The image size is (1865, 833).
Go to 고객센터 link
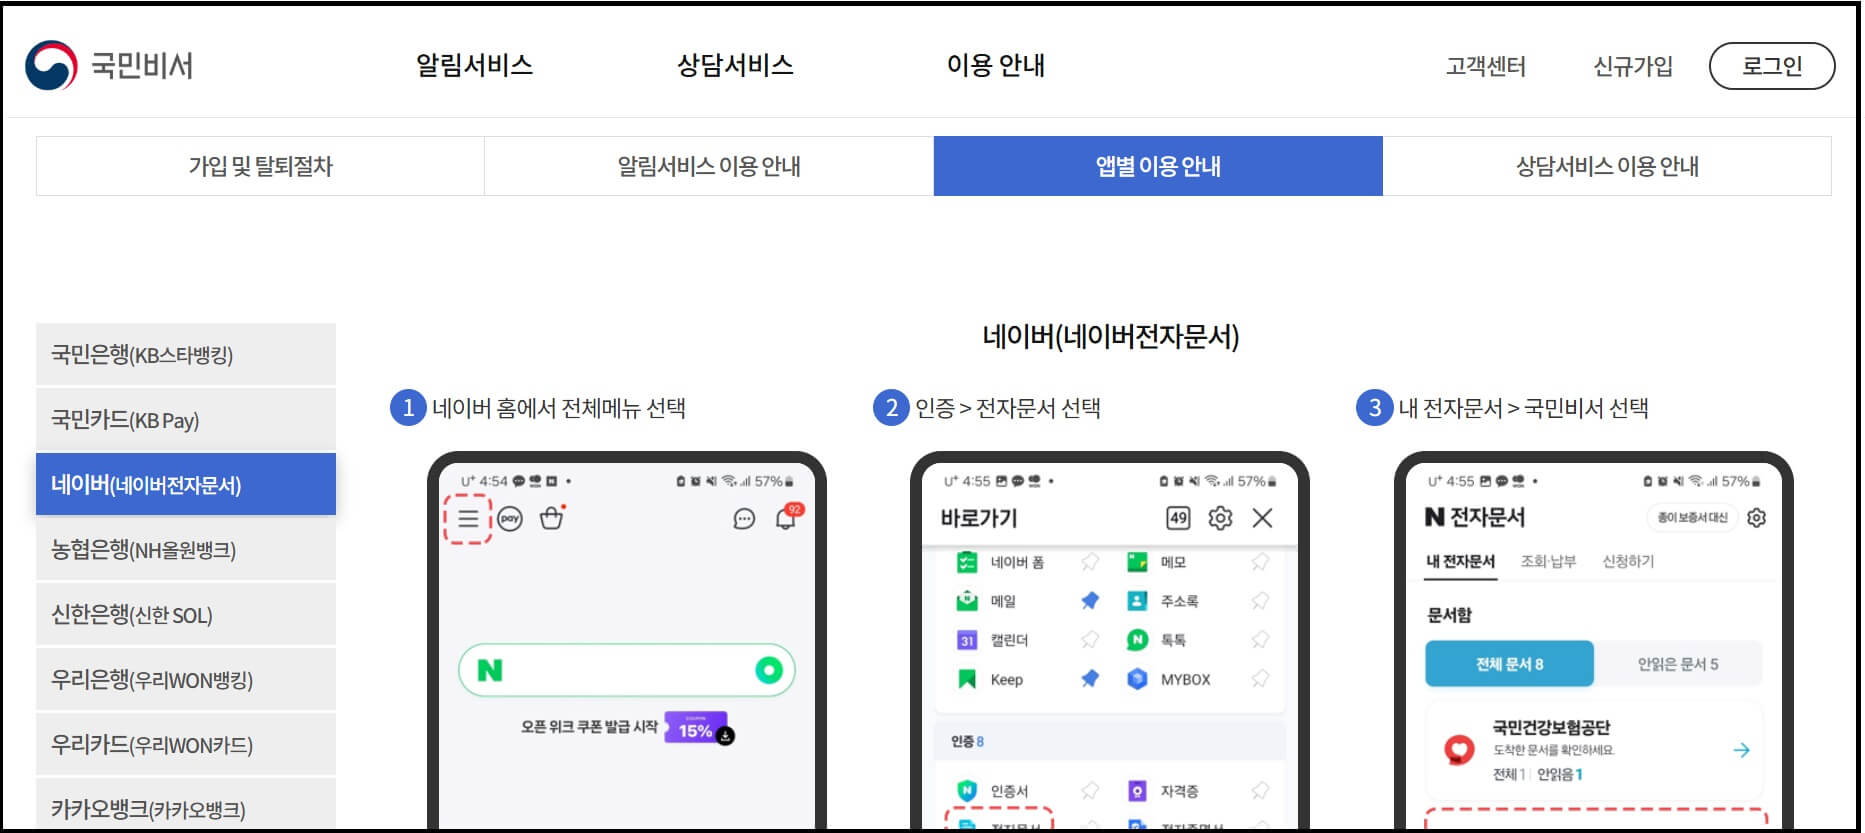click(x=1485, y=66)
